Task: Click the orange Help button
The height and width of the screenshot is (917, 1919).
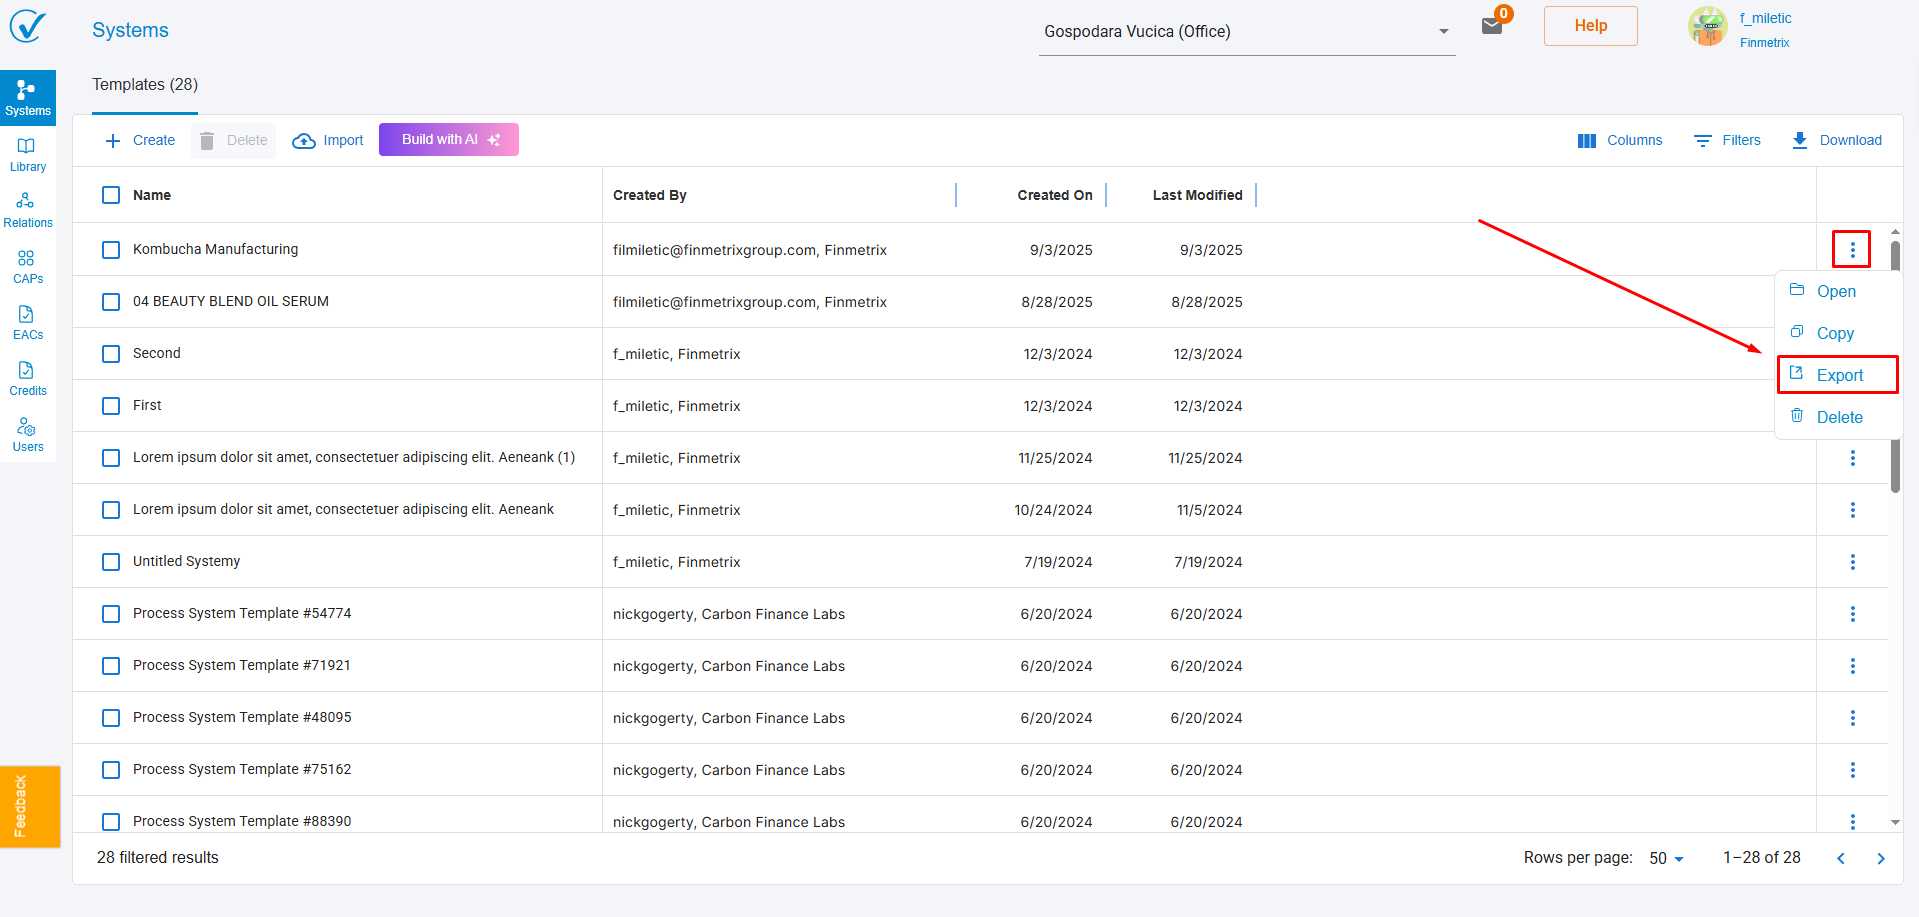Action: click(x=1590, y=26)
